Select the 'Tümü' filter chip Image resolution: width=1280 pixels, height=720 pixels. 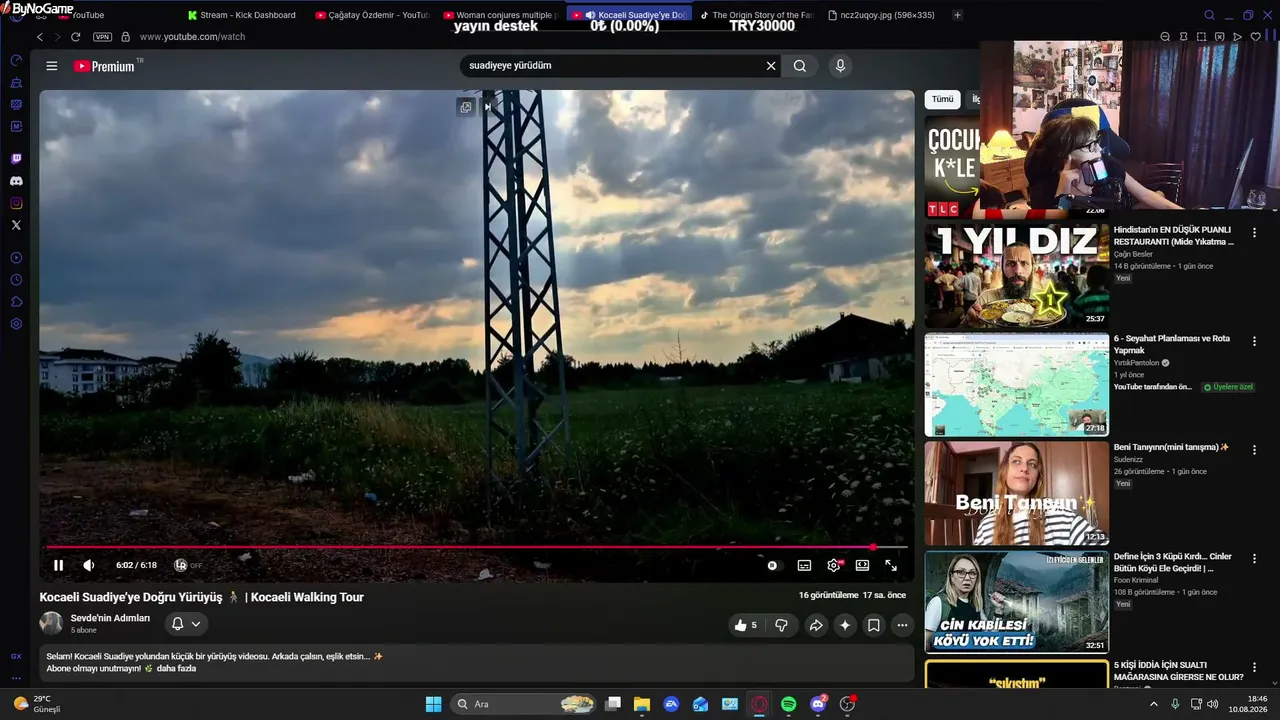coord(943,99)
